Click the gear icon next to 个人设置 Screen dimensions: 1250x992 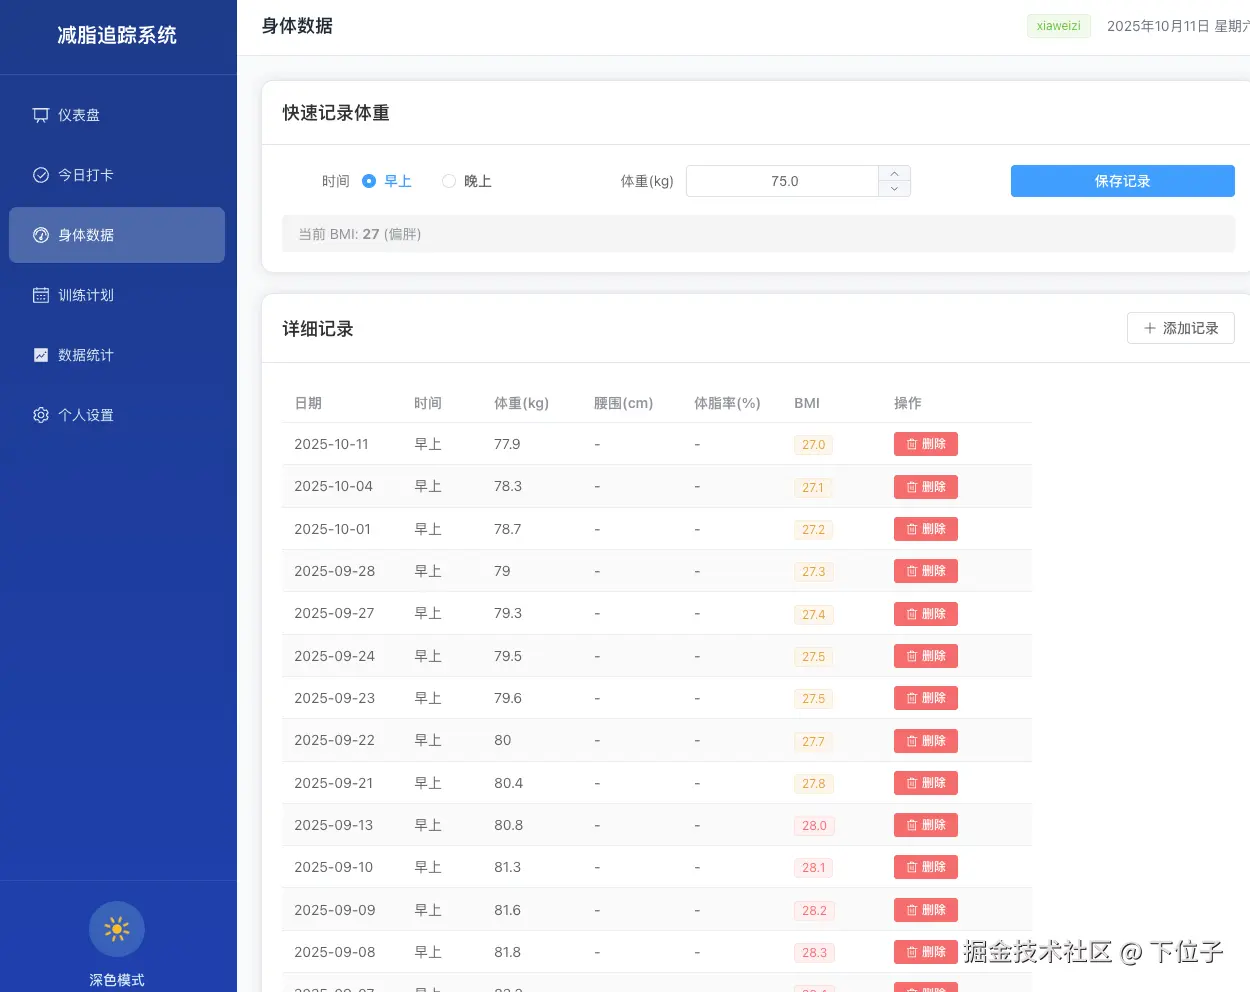pos(40,414)
